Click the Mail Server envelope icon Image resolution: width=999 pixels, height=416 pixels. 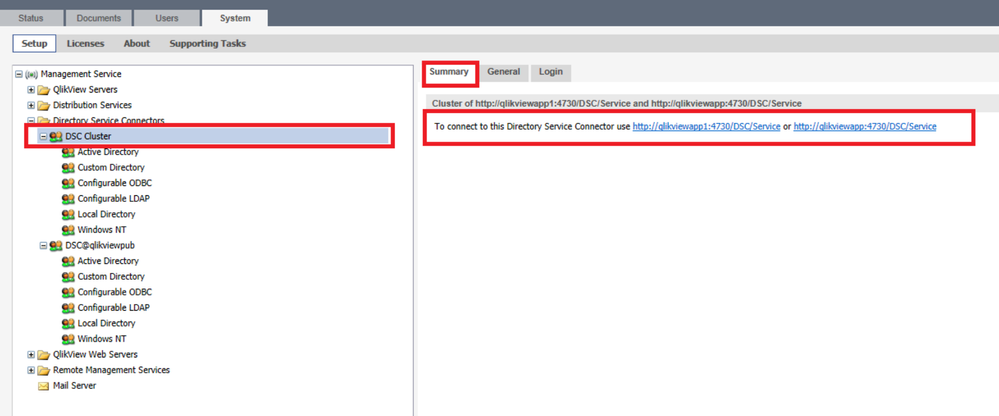pos(43,385)
